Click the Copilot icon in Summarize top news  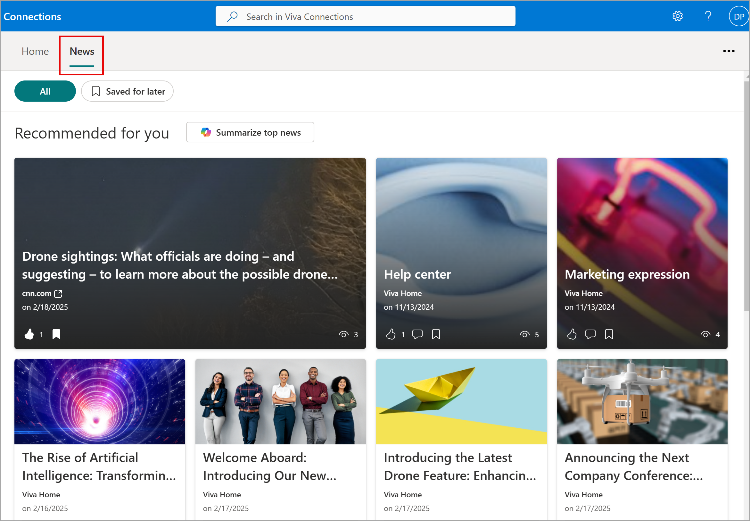pyautogui.click(x=206, y=133)
